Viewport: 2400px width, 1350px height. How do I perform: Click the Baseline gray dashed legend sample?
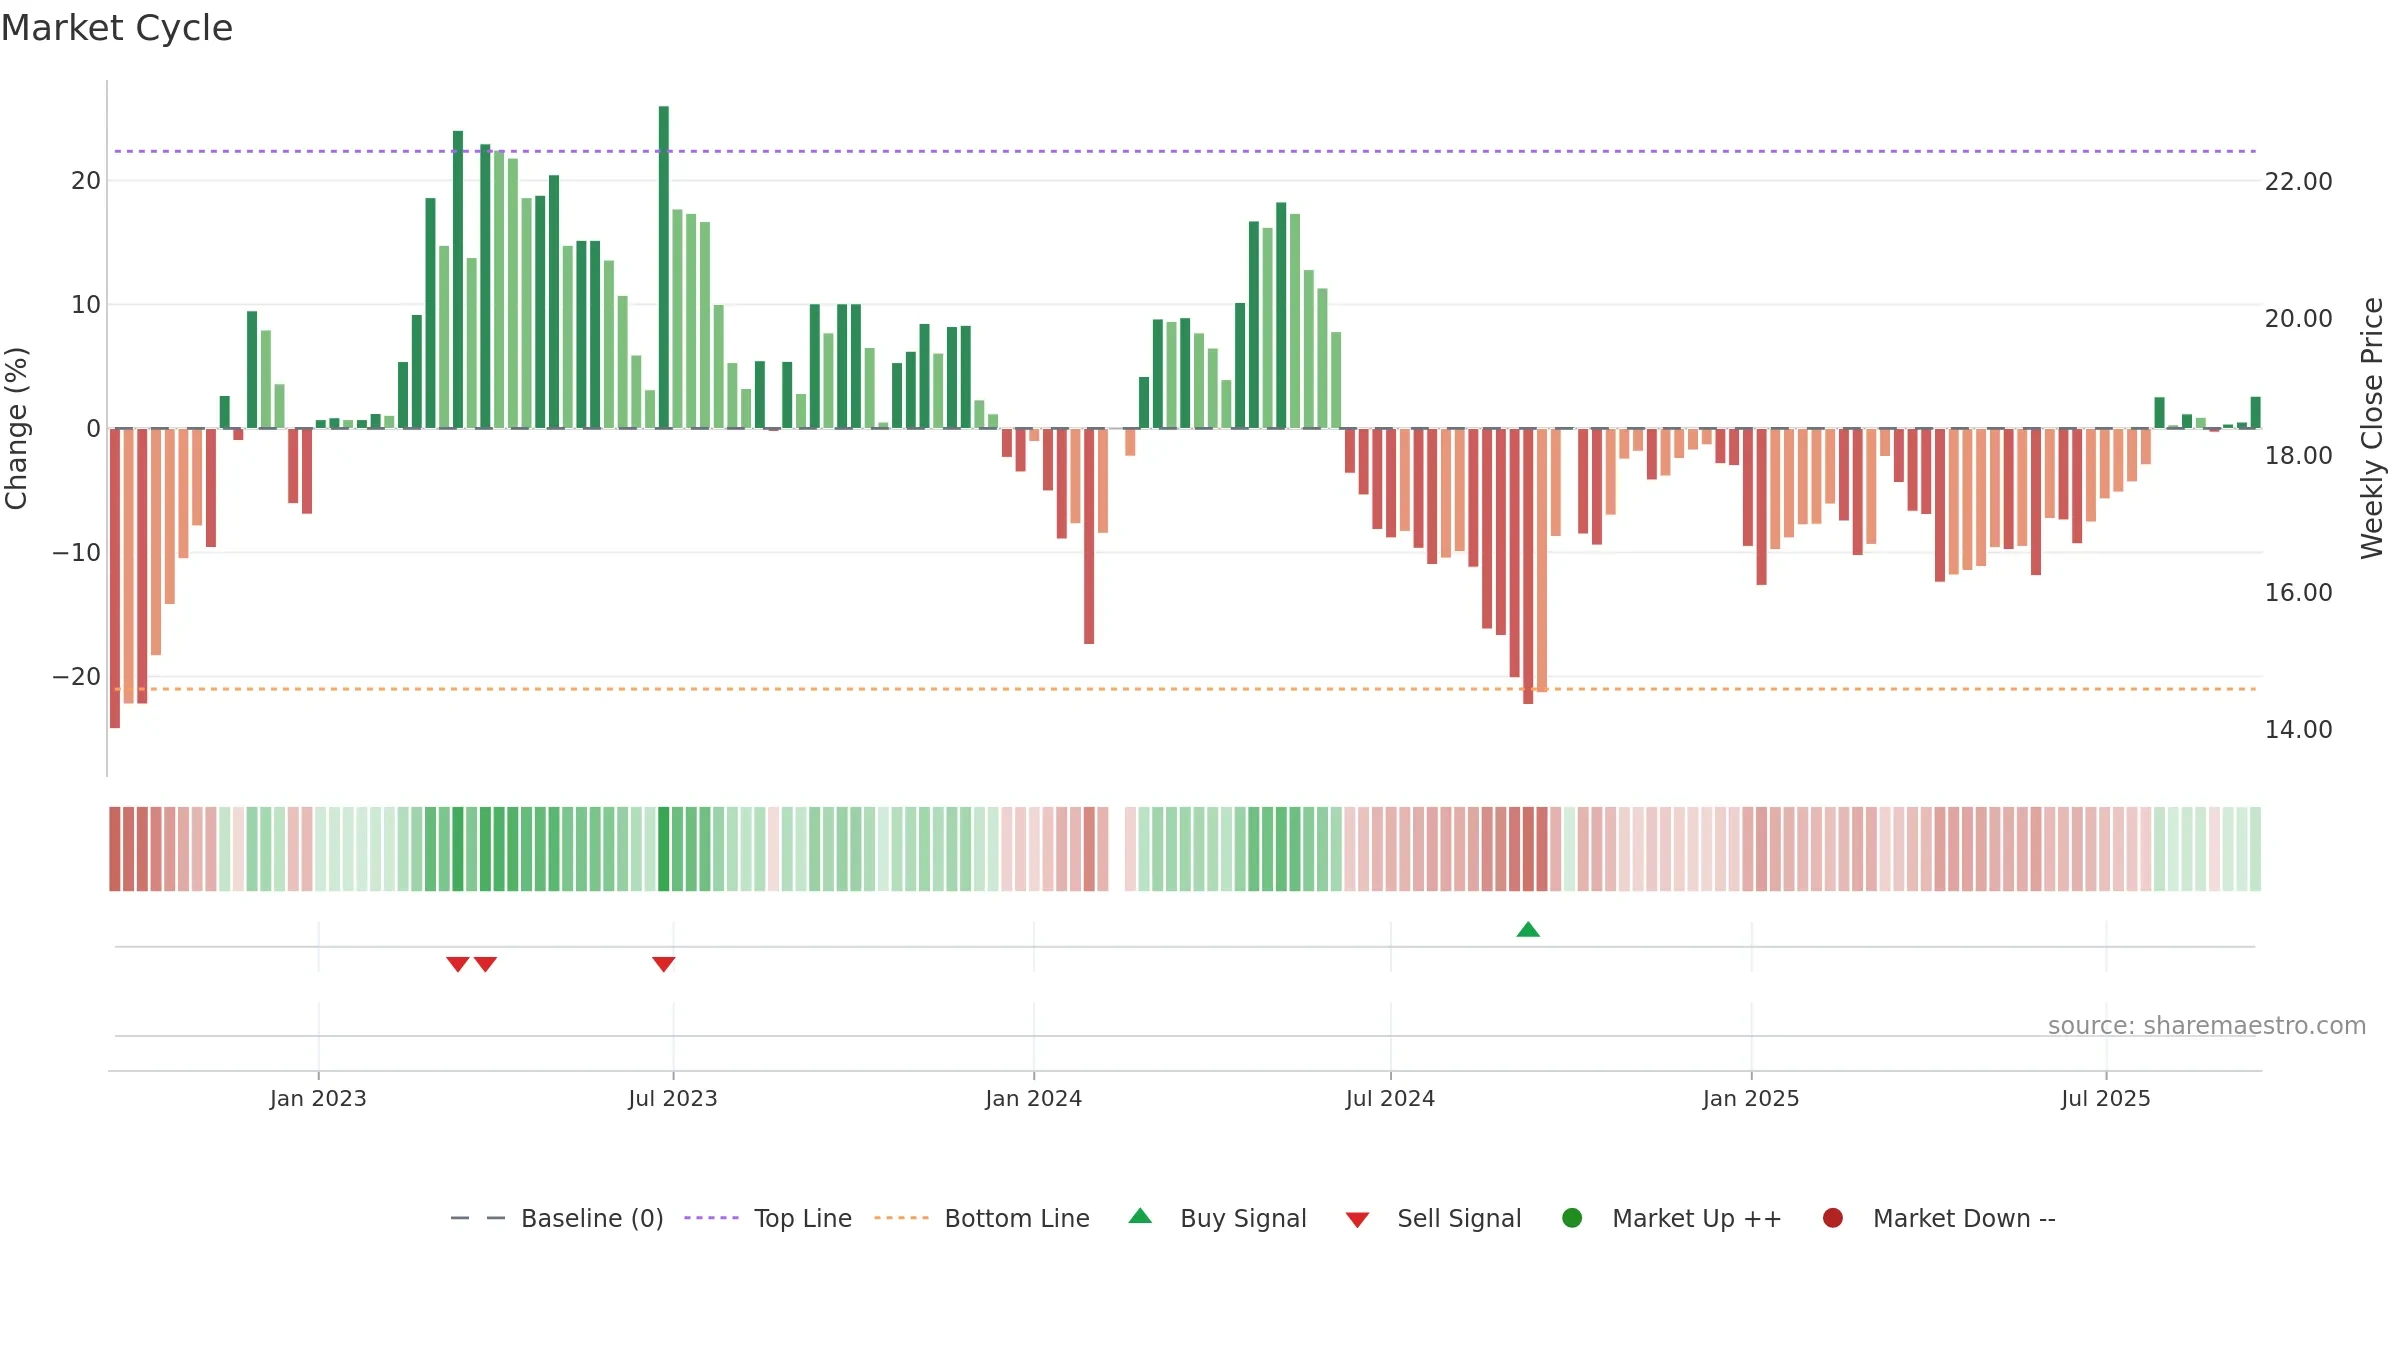coord(478,1218)
